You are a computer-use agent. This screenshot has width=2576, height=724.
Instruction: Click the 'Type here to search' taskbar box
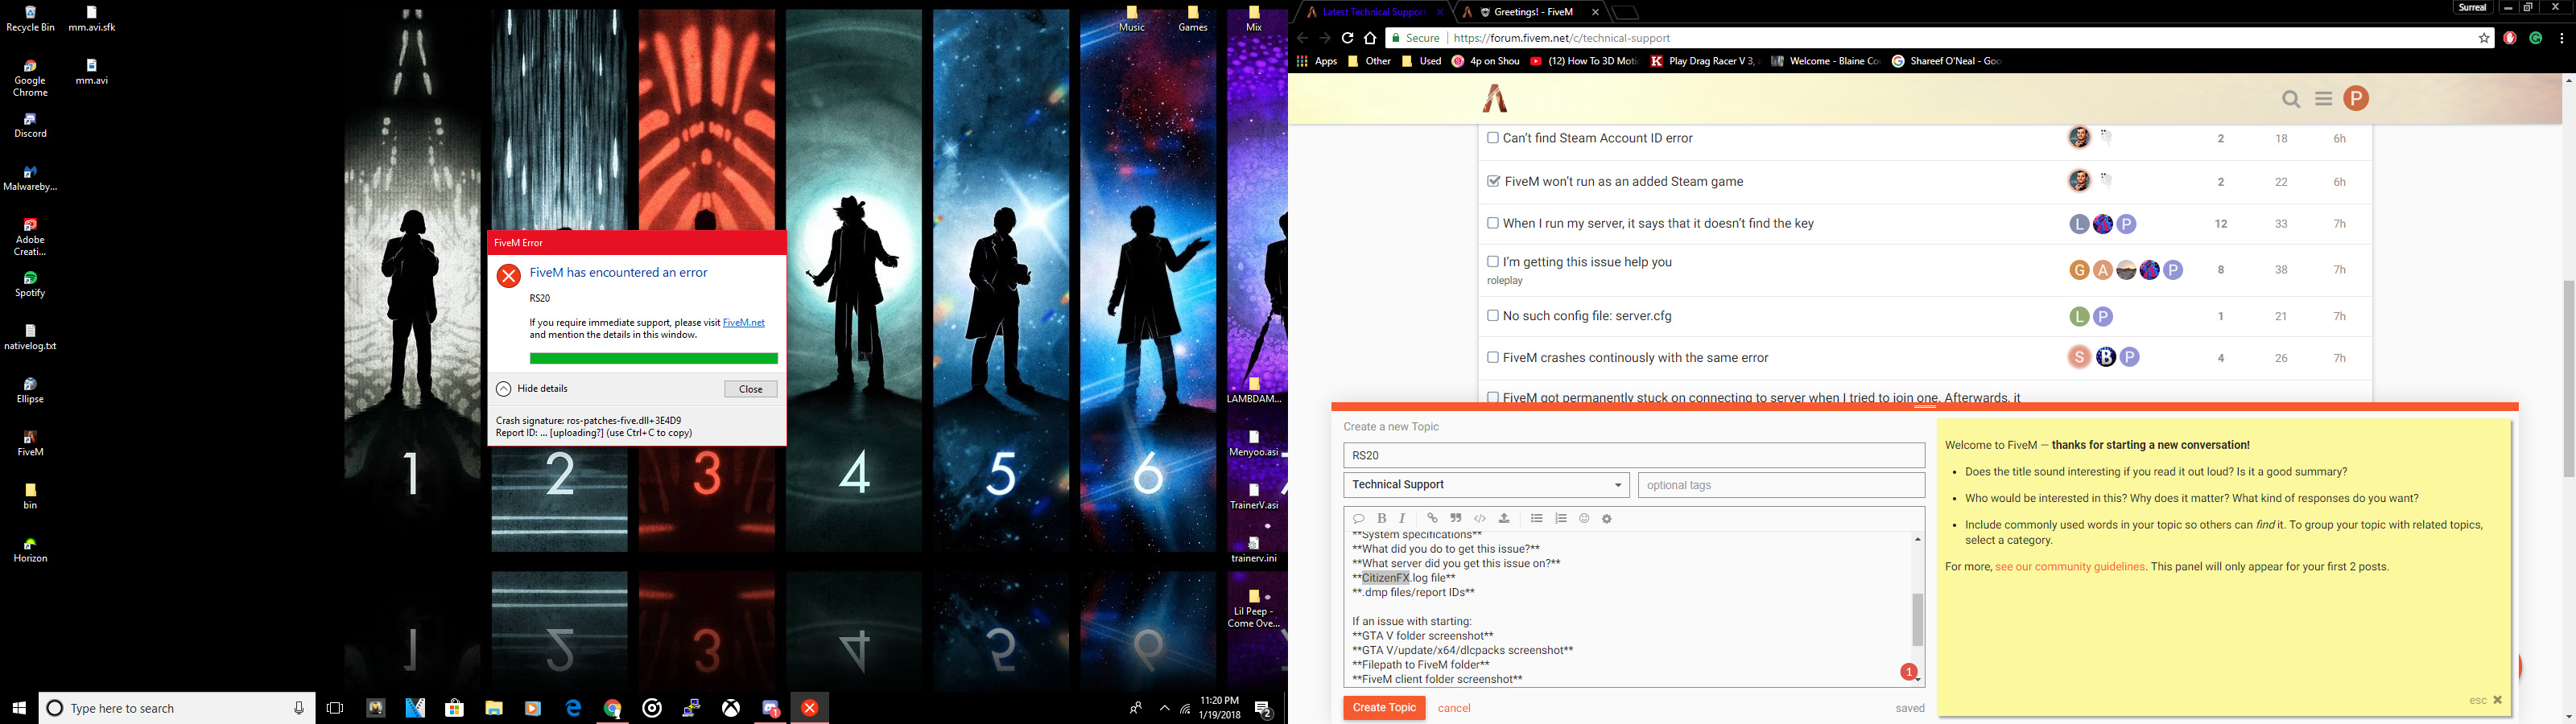(177, 708)
